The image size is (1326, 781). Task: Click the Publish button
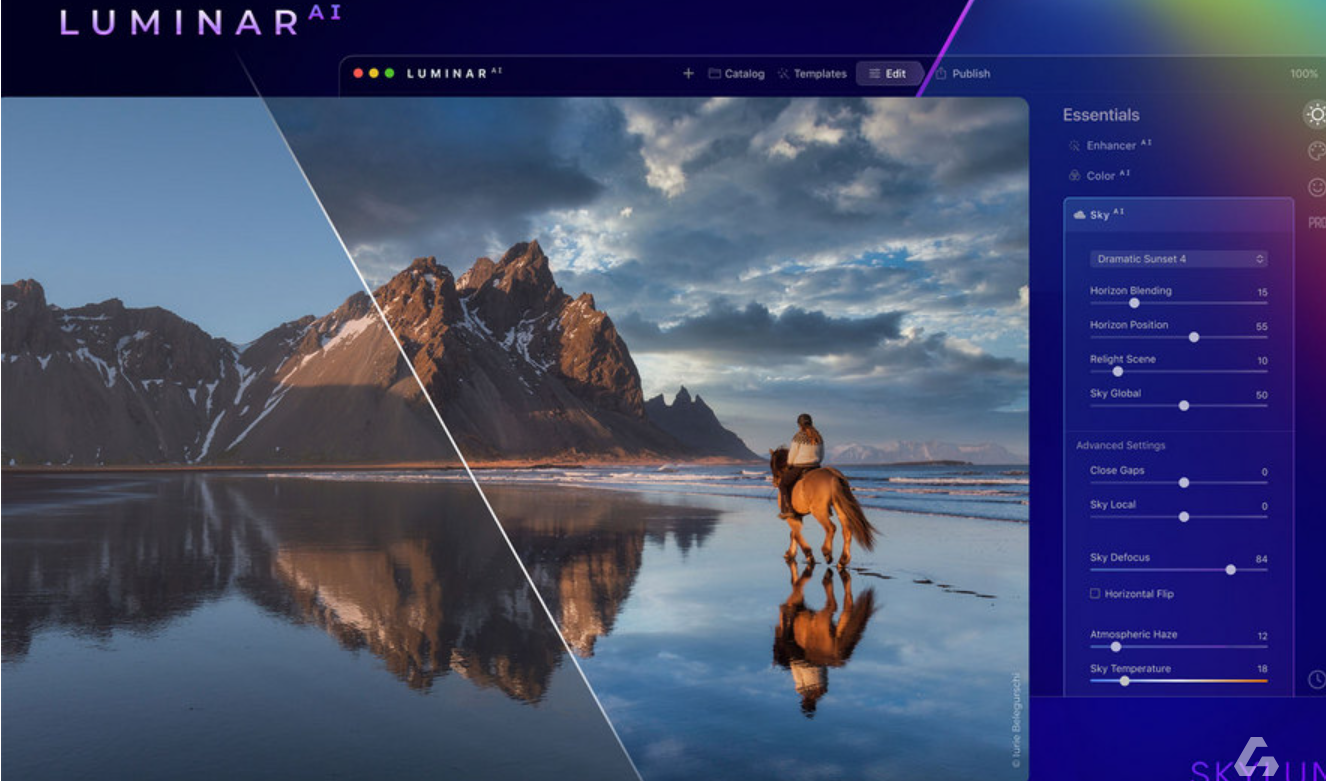pyautogui.click(x=963, y=73)
